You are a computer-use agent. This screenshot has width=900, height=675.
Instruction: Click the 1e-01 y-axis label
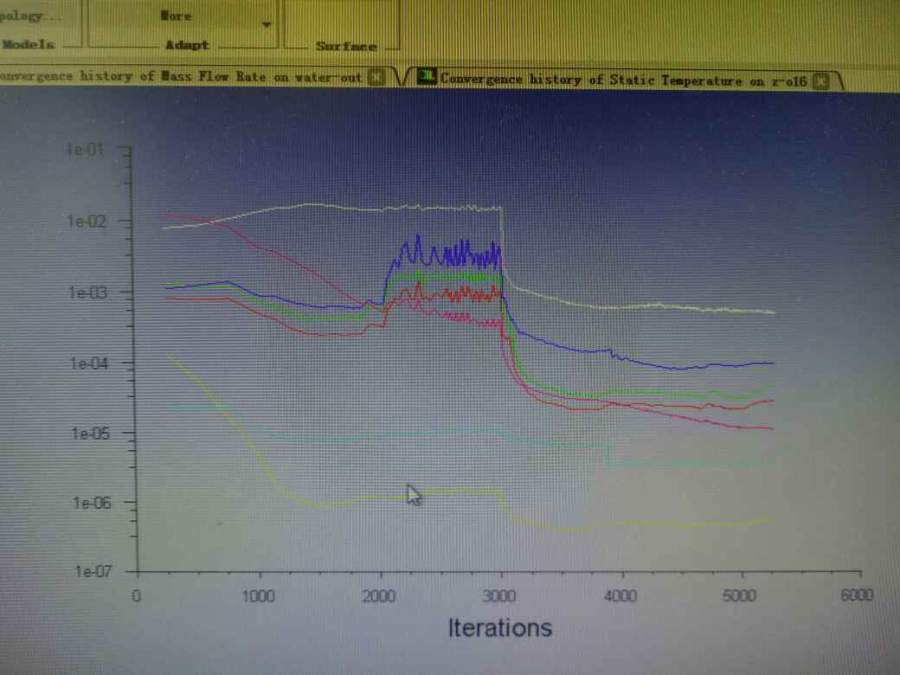[86, 150]
